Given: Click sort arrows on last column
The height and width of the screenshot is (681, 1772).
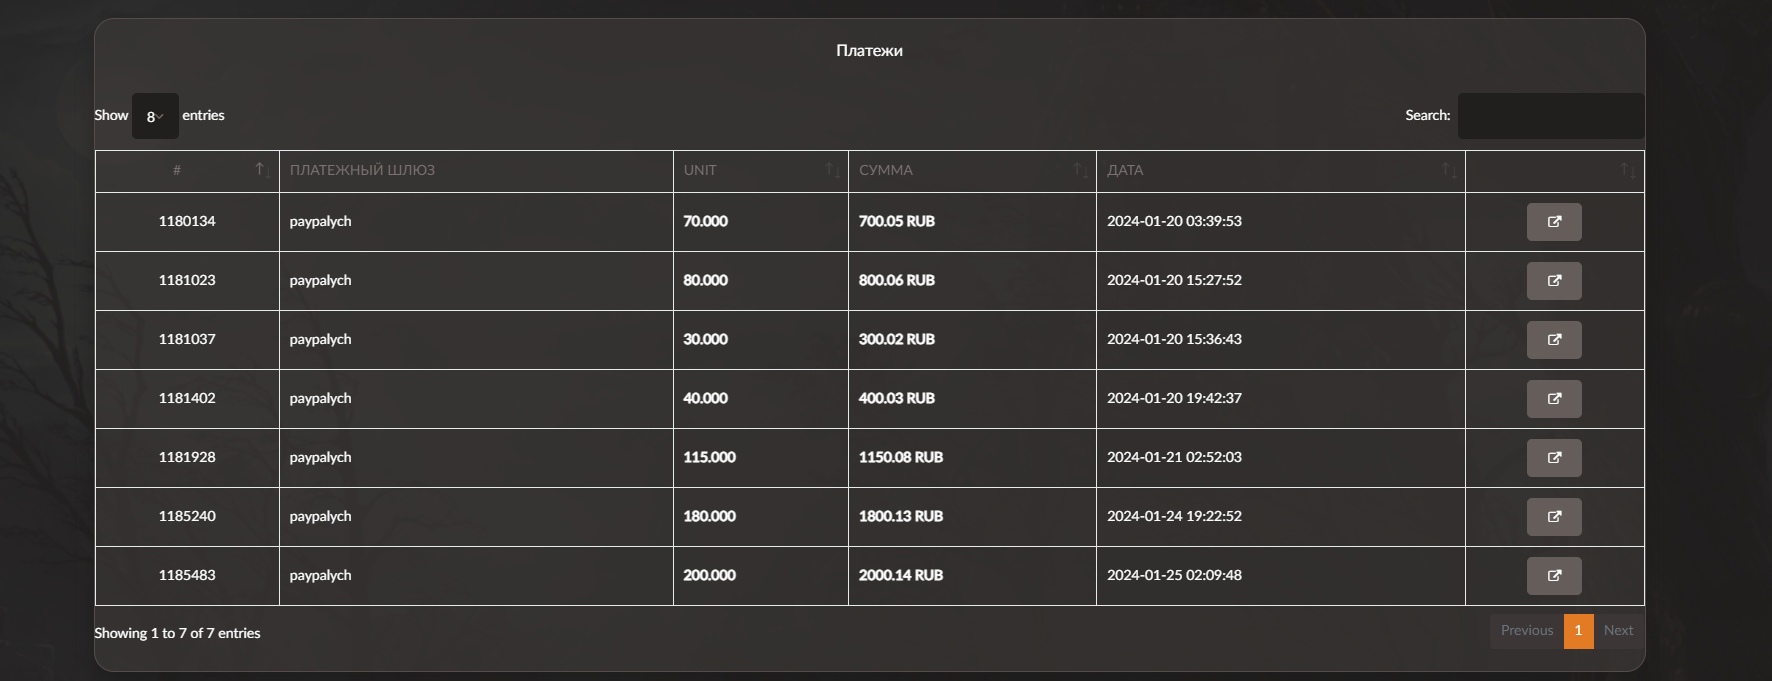Looking at the screenshot, I should point(1627,171).
